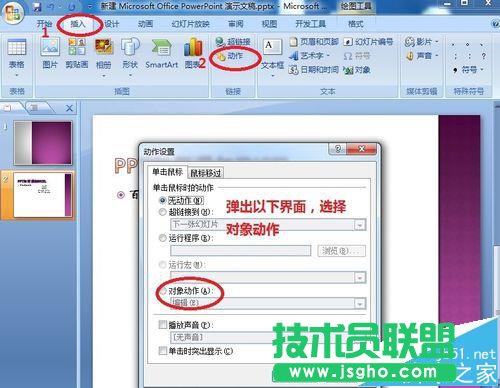The image size is (500, 388).
Task: Insert 剪贴画 clip art
Action: coord(77,53)
